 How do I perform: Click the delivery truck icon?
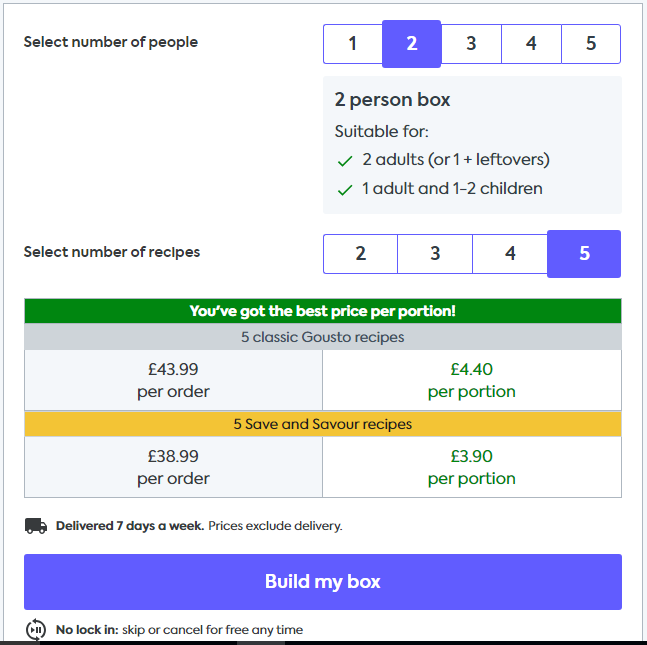[x=36, y=526]
